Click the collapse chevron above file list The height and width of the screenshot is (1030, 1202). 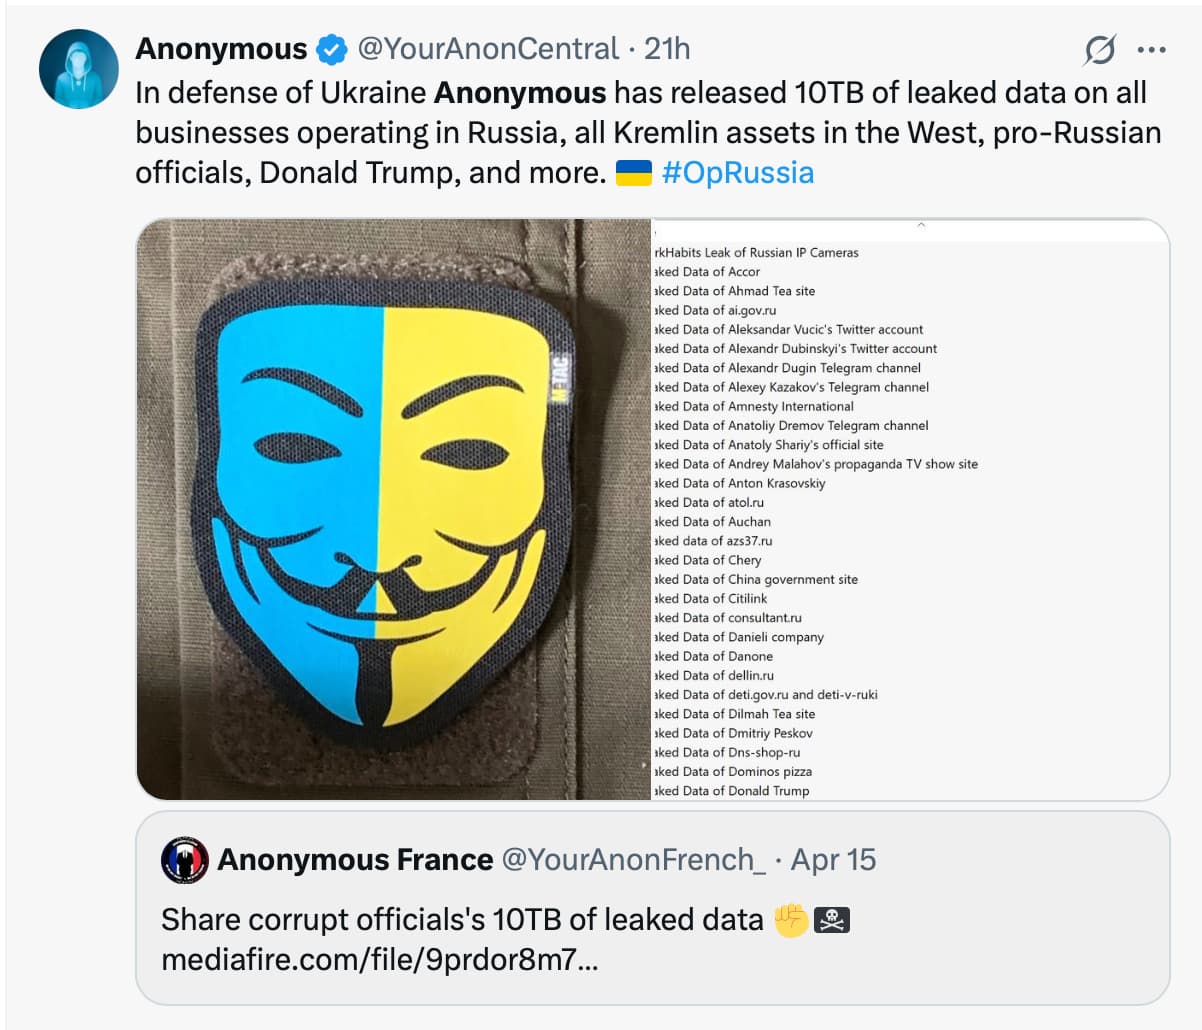point(921,225)
